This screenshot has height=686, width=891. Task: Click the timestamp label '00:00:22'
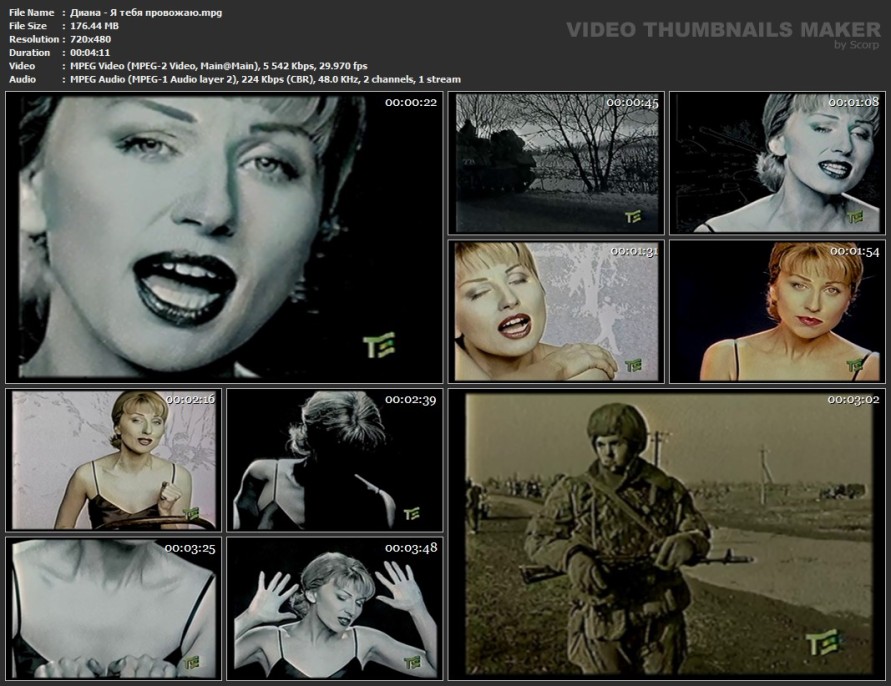(411, 102)
